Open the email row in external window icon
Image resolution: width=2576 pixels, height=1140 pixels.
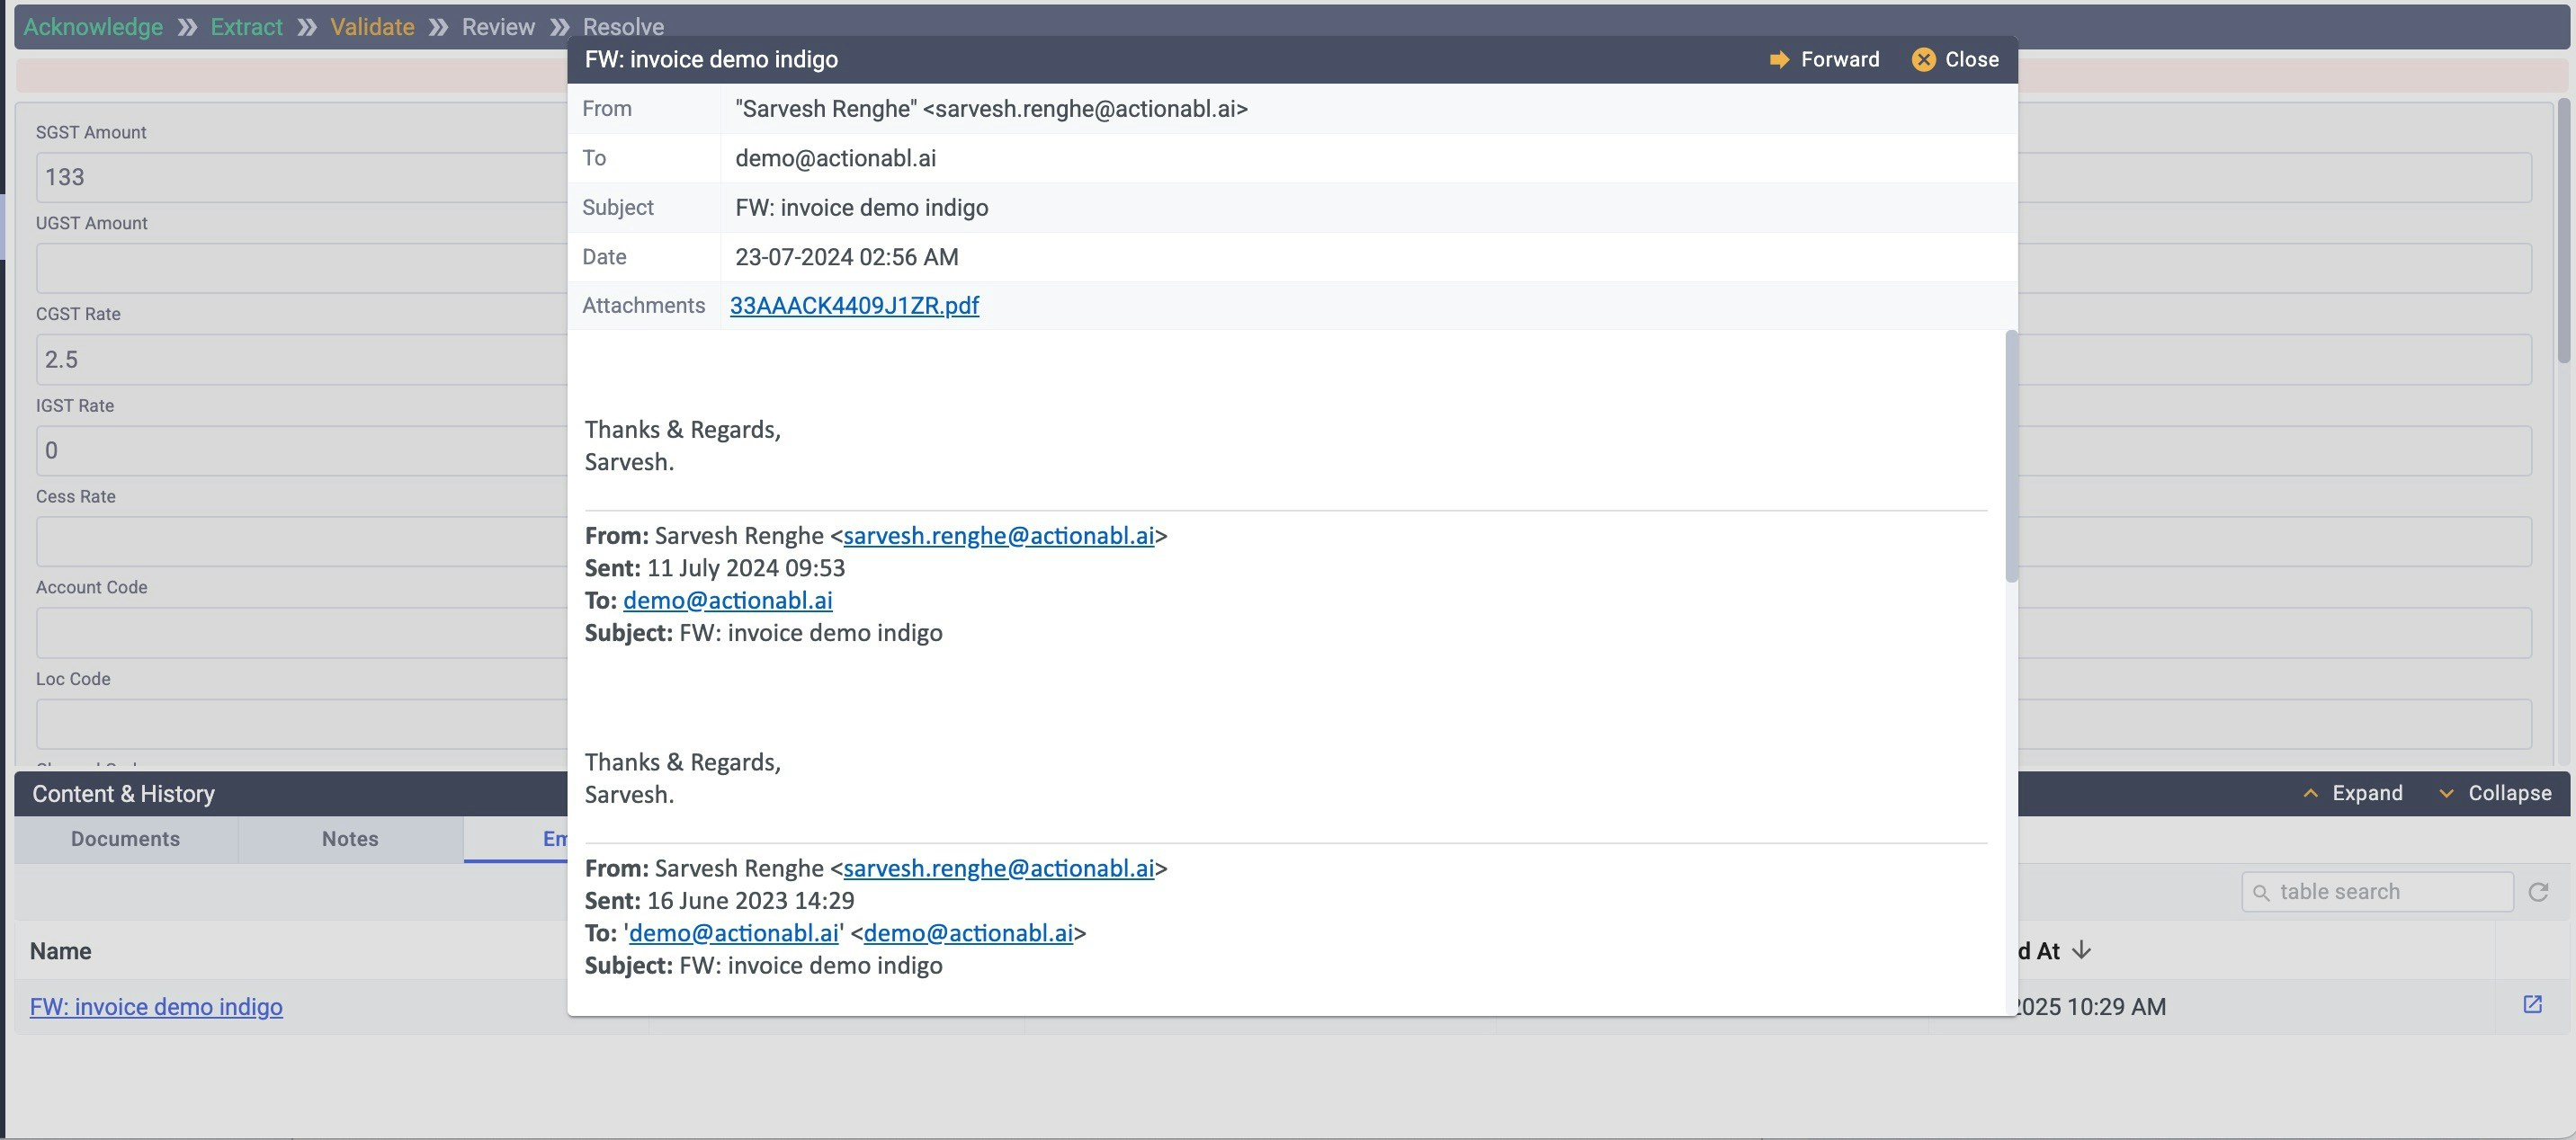click(x=2533, y=1005)
